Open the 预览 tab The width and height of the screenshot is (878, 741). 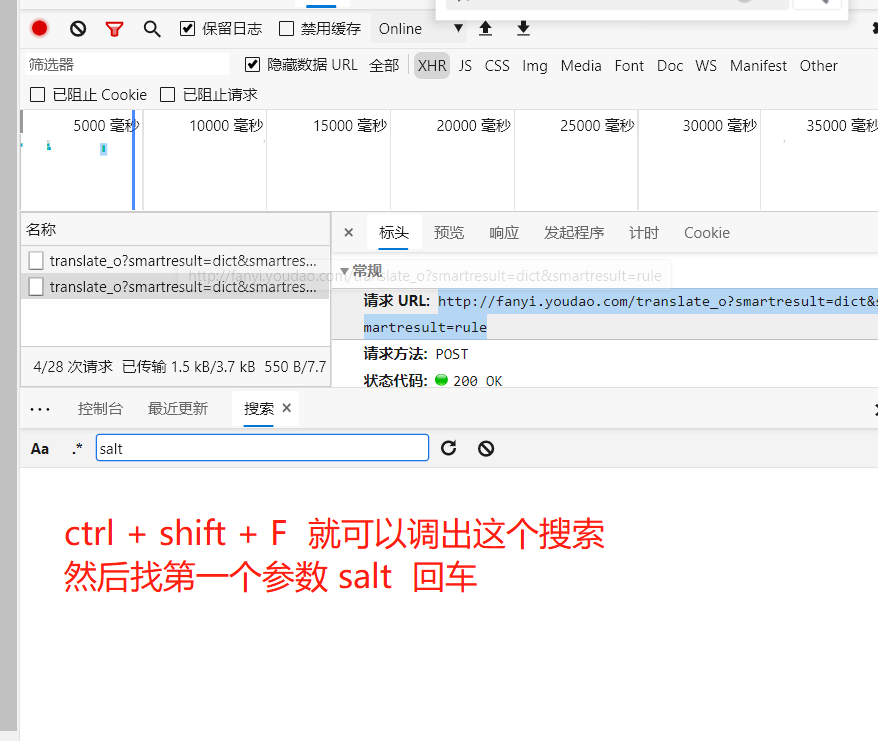(x=449, y=232)
